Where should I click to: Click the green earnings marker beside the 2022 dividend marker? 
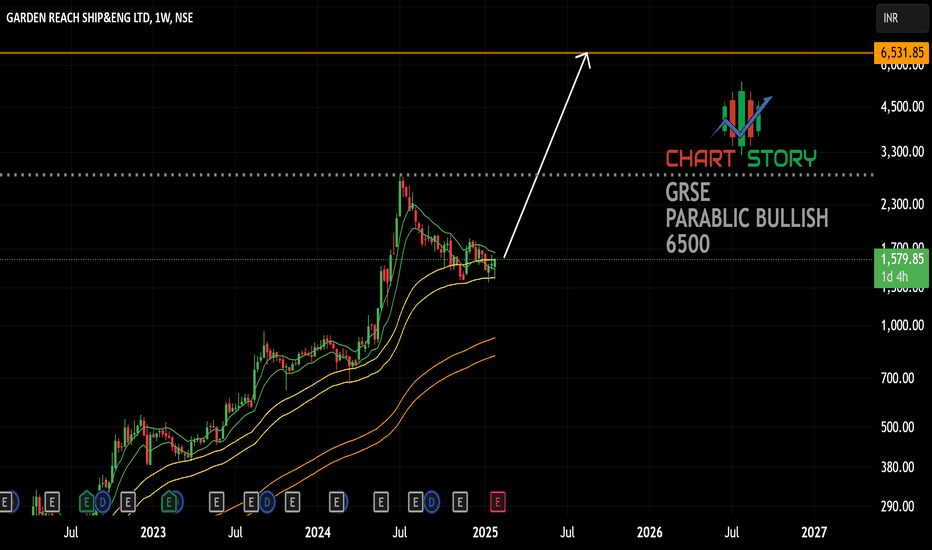pyautogui.click(x=87, y=502)
